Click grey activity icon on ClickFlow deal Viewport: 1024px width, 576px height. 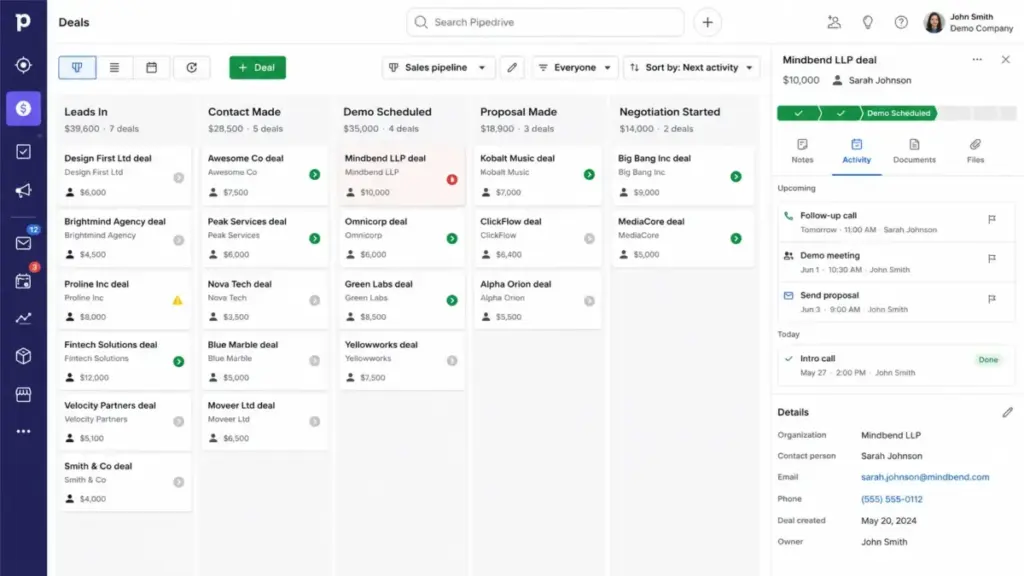589,238
